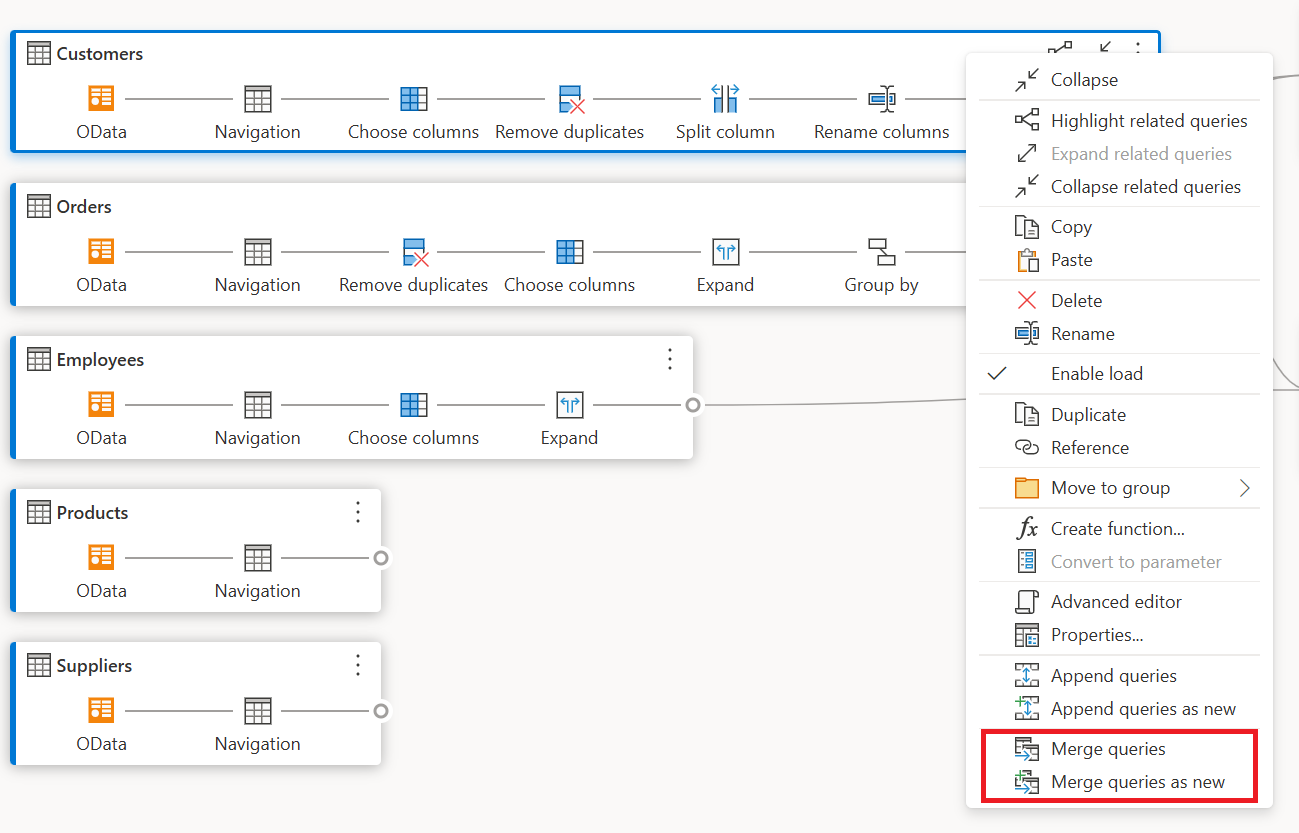Open the Suppliers query options menu

click(358, 665)
